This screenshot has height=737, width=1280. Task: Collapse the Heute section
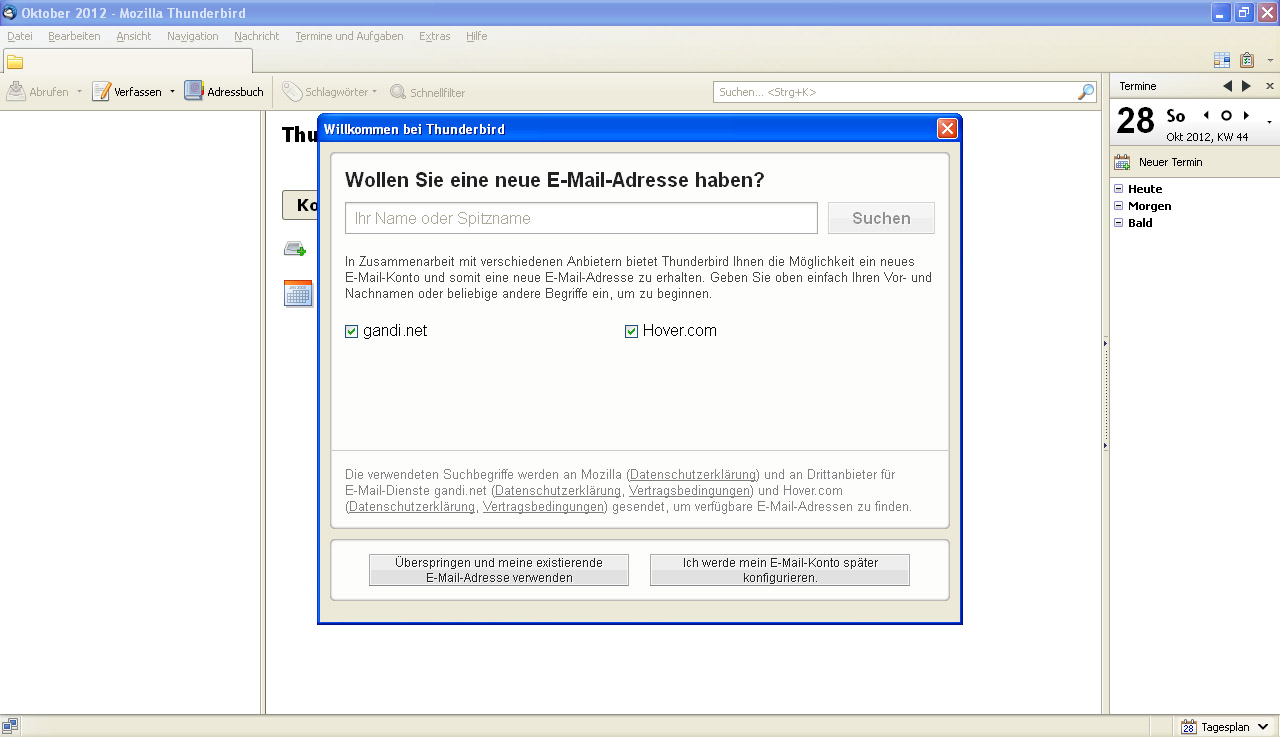click(x=1119, y=189)
